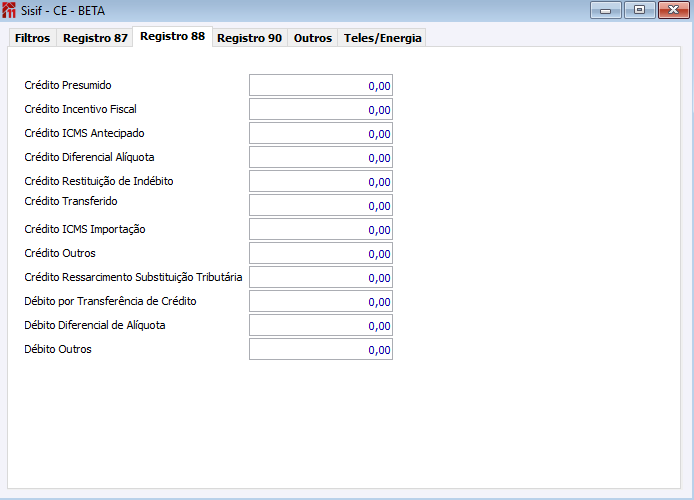This screenshot has height=500, width=694.
Task: Click the 'Crédito Presumido' label
Action: pyautogui.click(x=68, y=85)
